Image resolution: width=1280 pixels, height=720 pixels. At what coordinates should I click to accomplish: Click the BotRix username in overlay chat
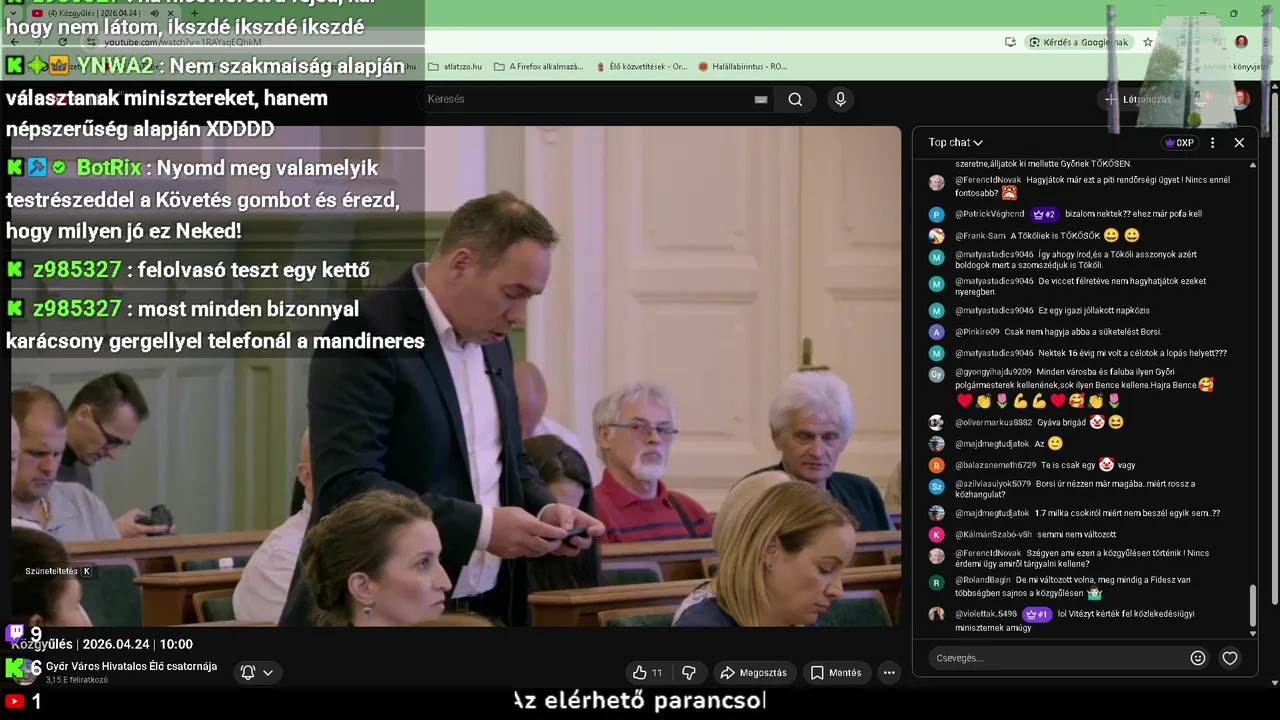[x=109, y=168]
